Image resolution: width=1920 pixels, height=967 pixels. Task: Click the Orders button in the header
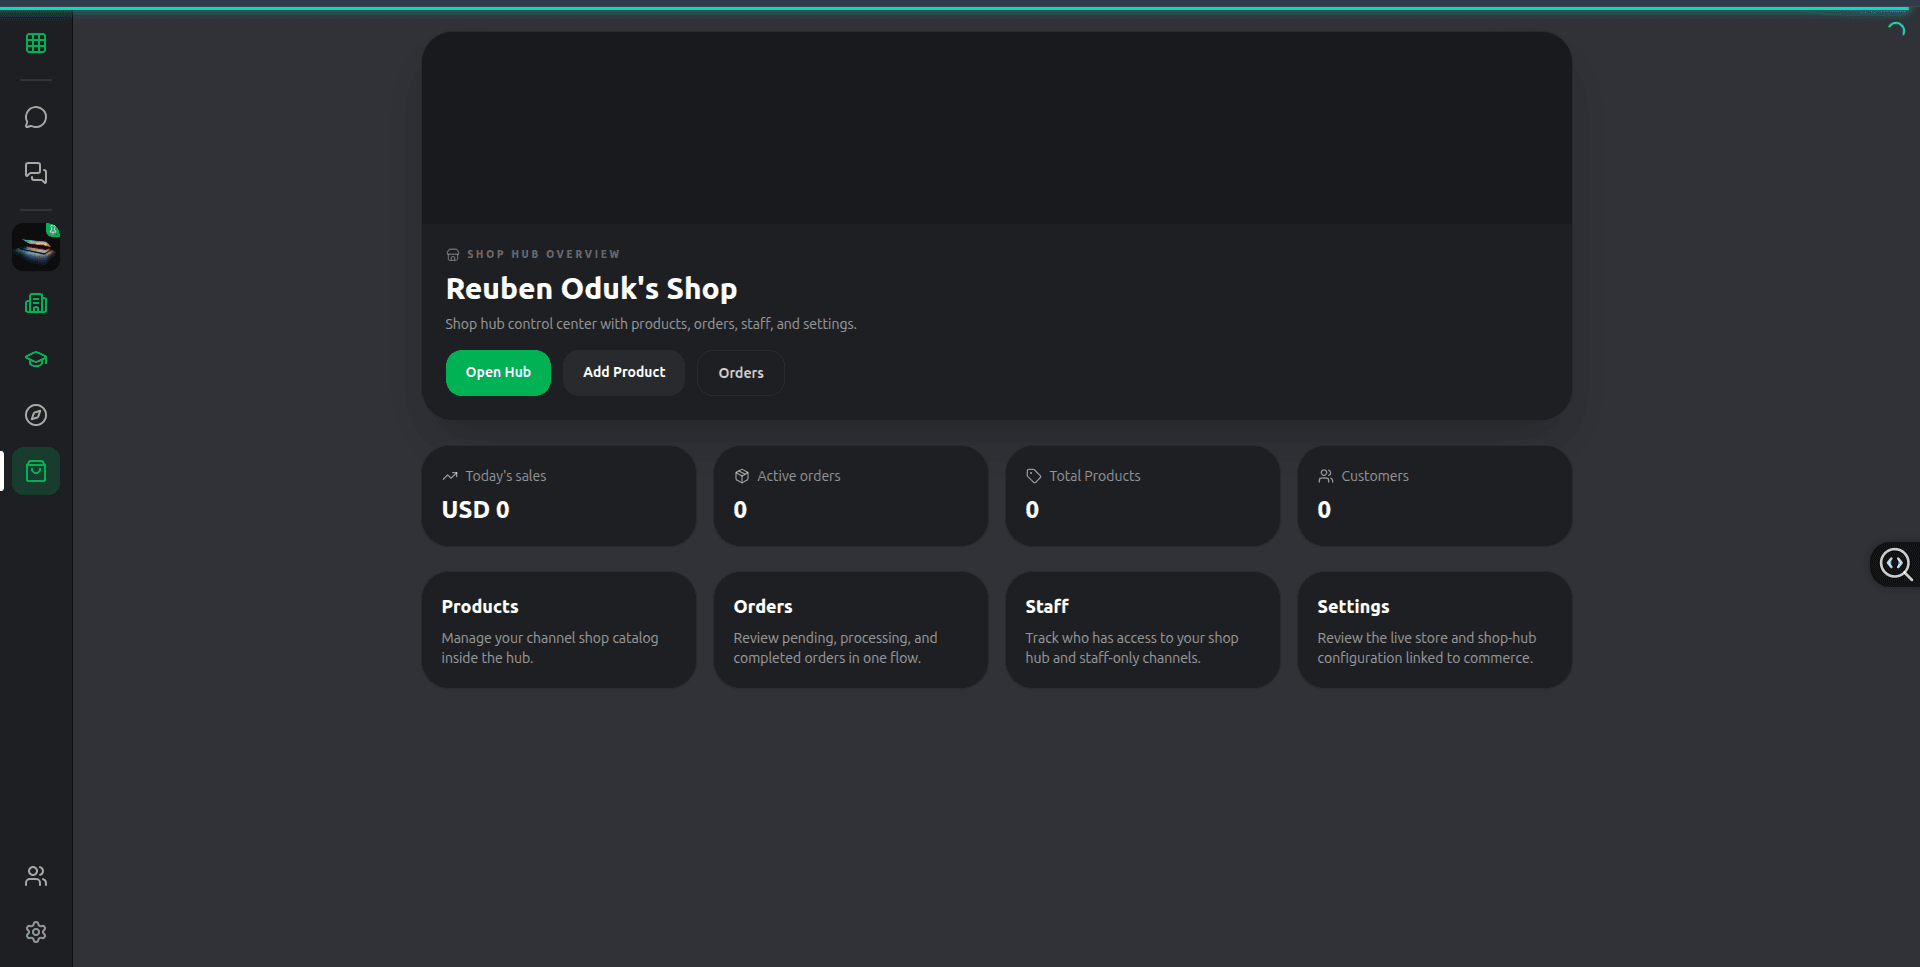click(741, 373)
